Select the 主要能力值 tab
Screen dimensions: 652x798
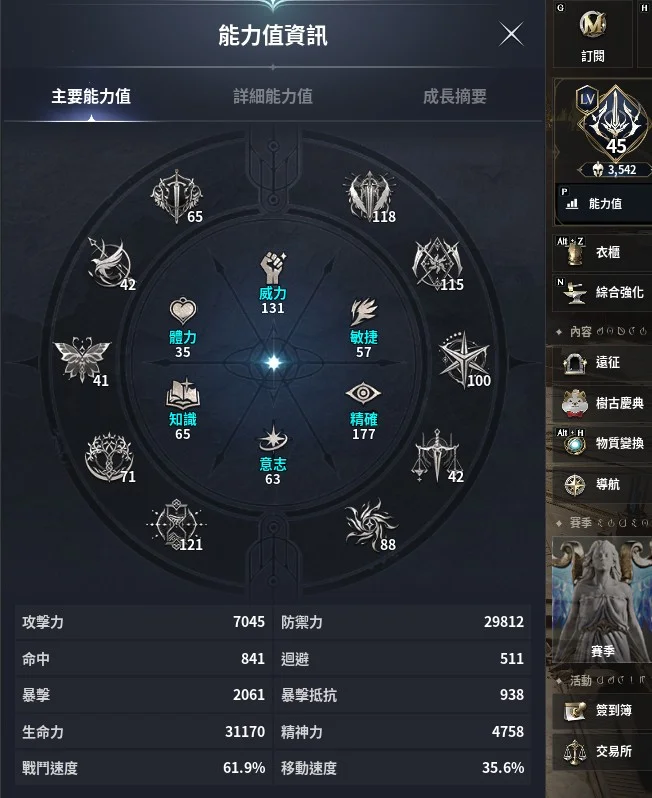click(x=91, y=96)
